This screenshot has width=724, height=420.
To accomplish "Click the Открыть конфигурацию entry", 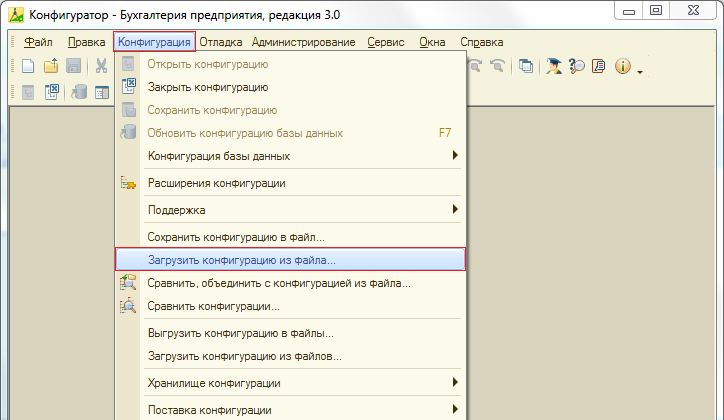I will pos(290,64).
